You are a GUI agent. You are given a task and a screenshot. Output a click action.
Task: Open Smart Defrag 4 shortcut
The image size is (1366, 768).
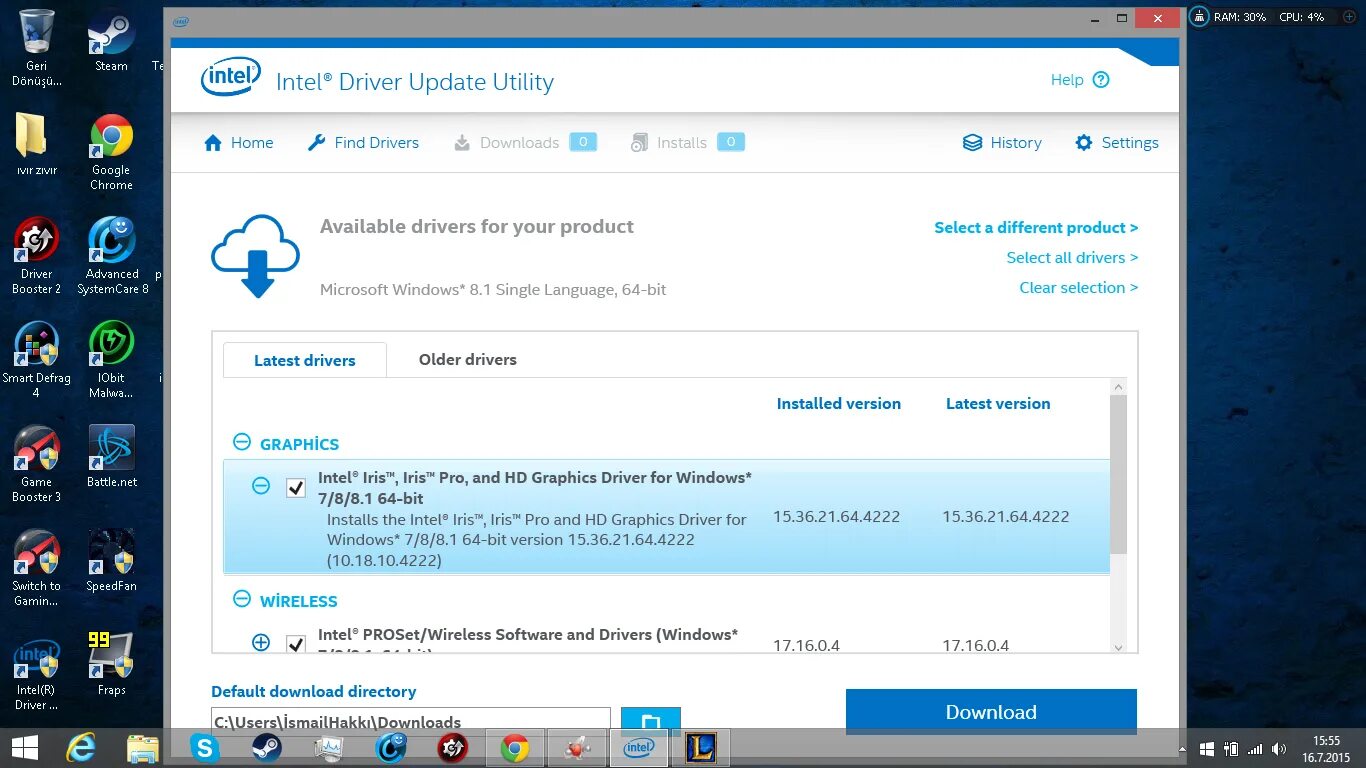point(36,360)
